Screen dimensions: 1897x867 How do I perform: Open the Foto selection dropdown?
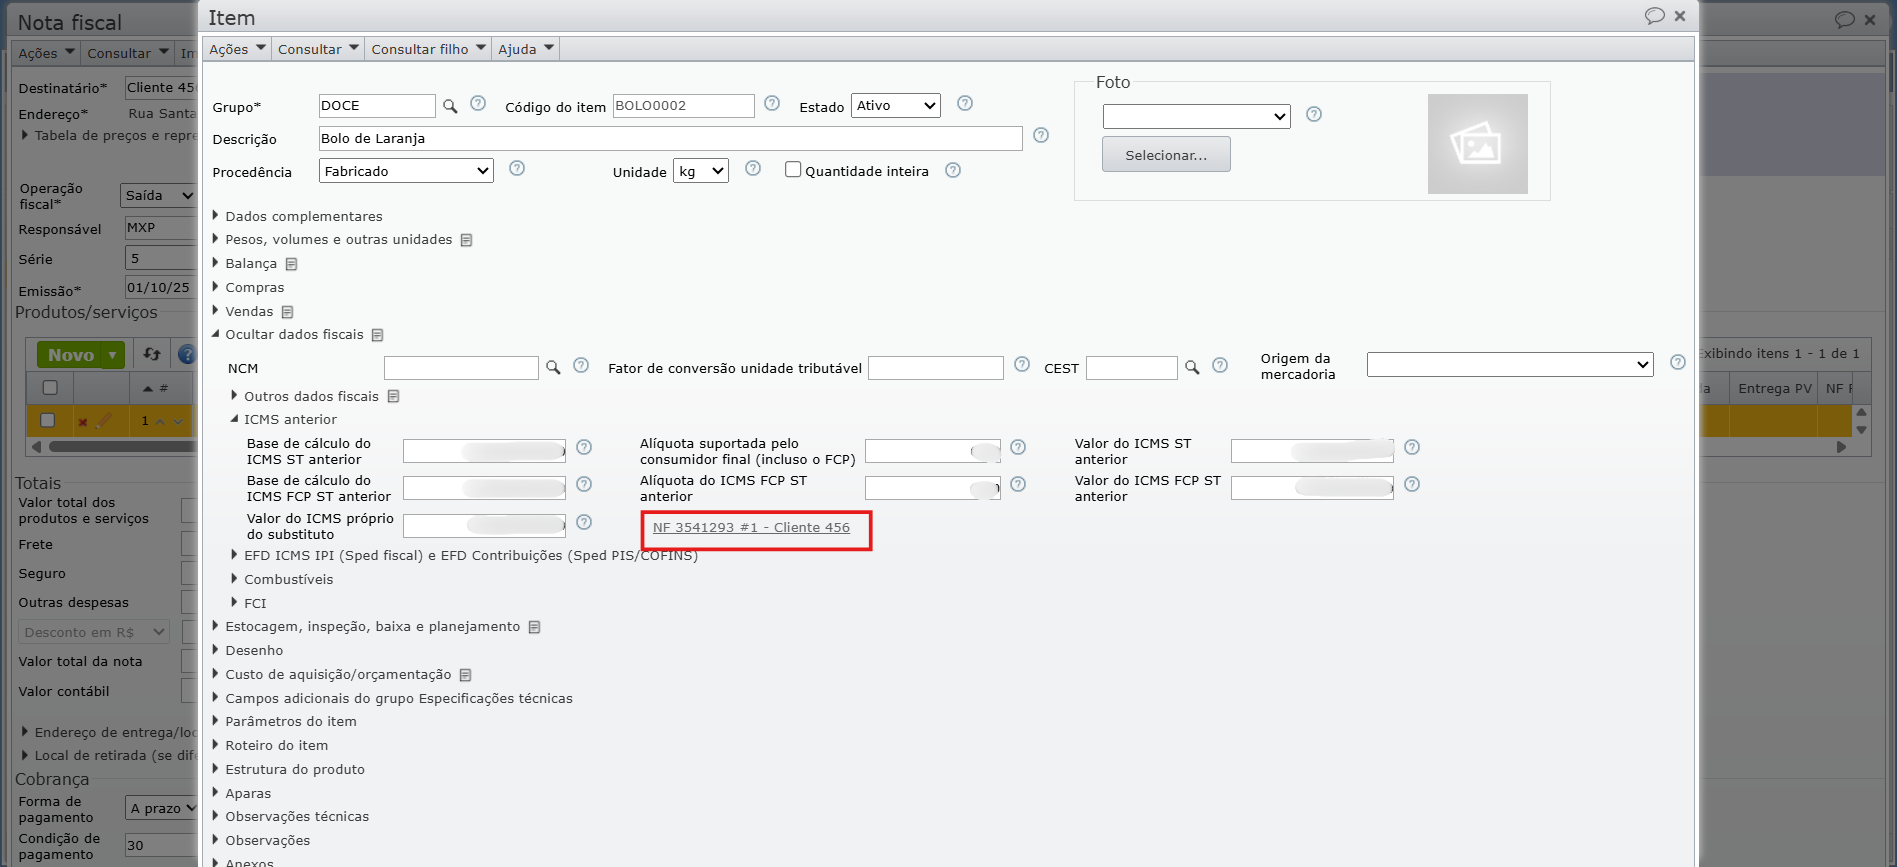[x=1197, y=117]
